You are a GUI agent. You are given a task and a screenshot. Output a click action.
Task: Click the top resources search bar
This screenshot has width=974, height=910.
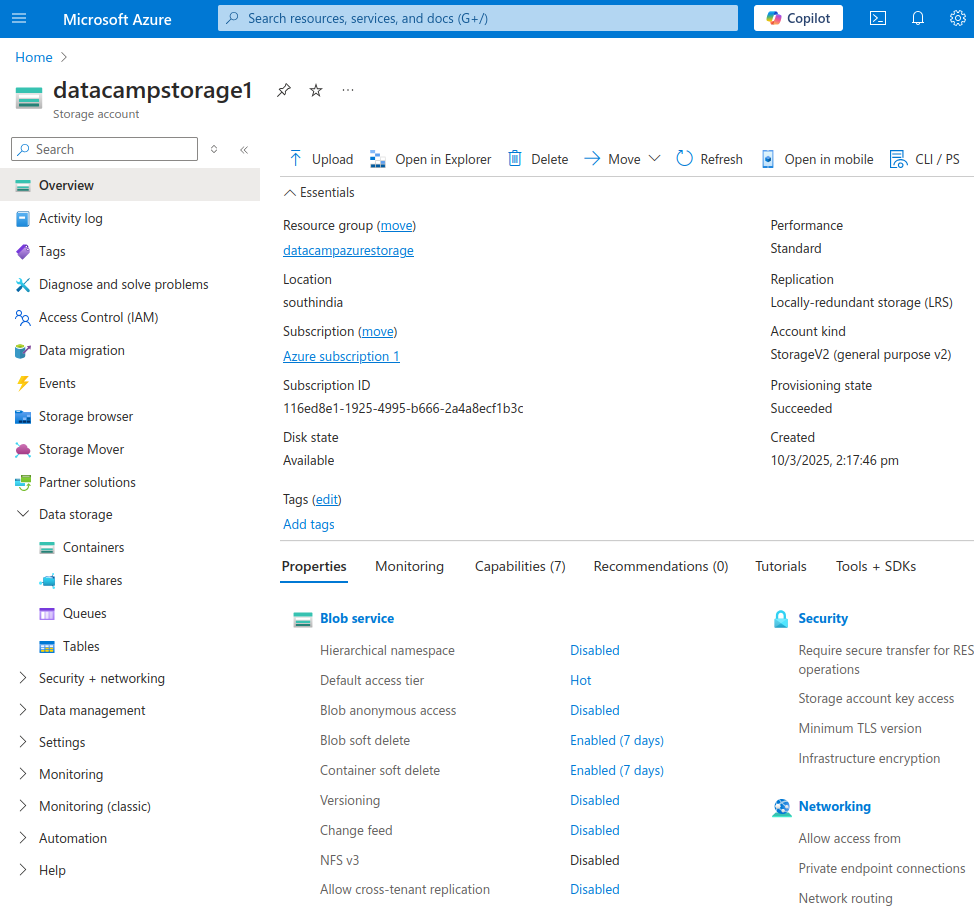point(478,18)
